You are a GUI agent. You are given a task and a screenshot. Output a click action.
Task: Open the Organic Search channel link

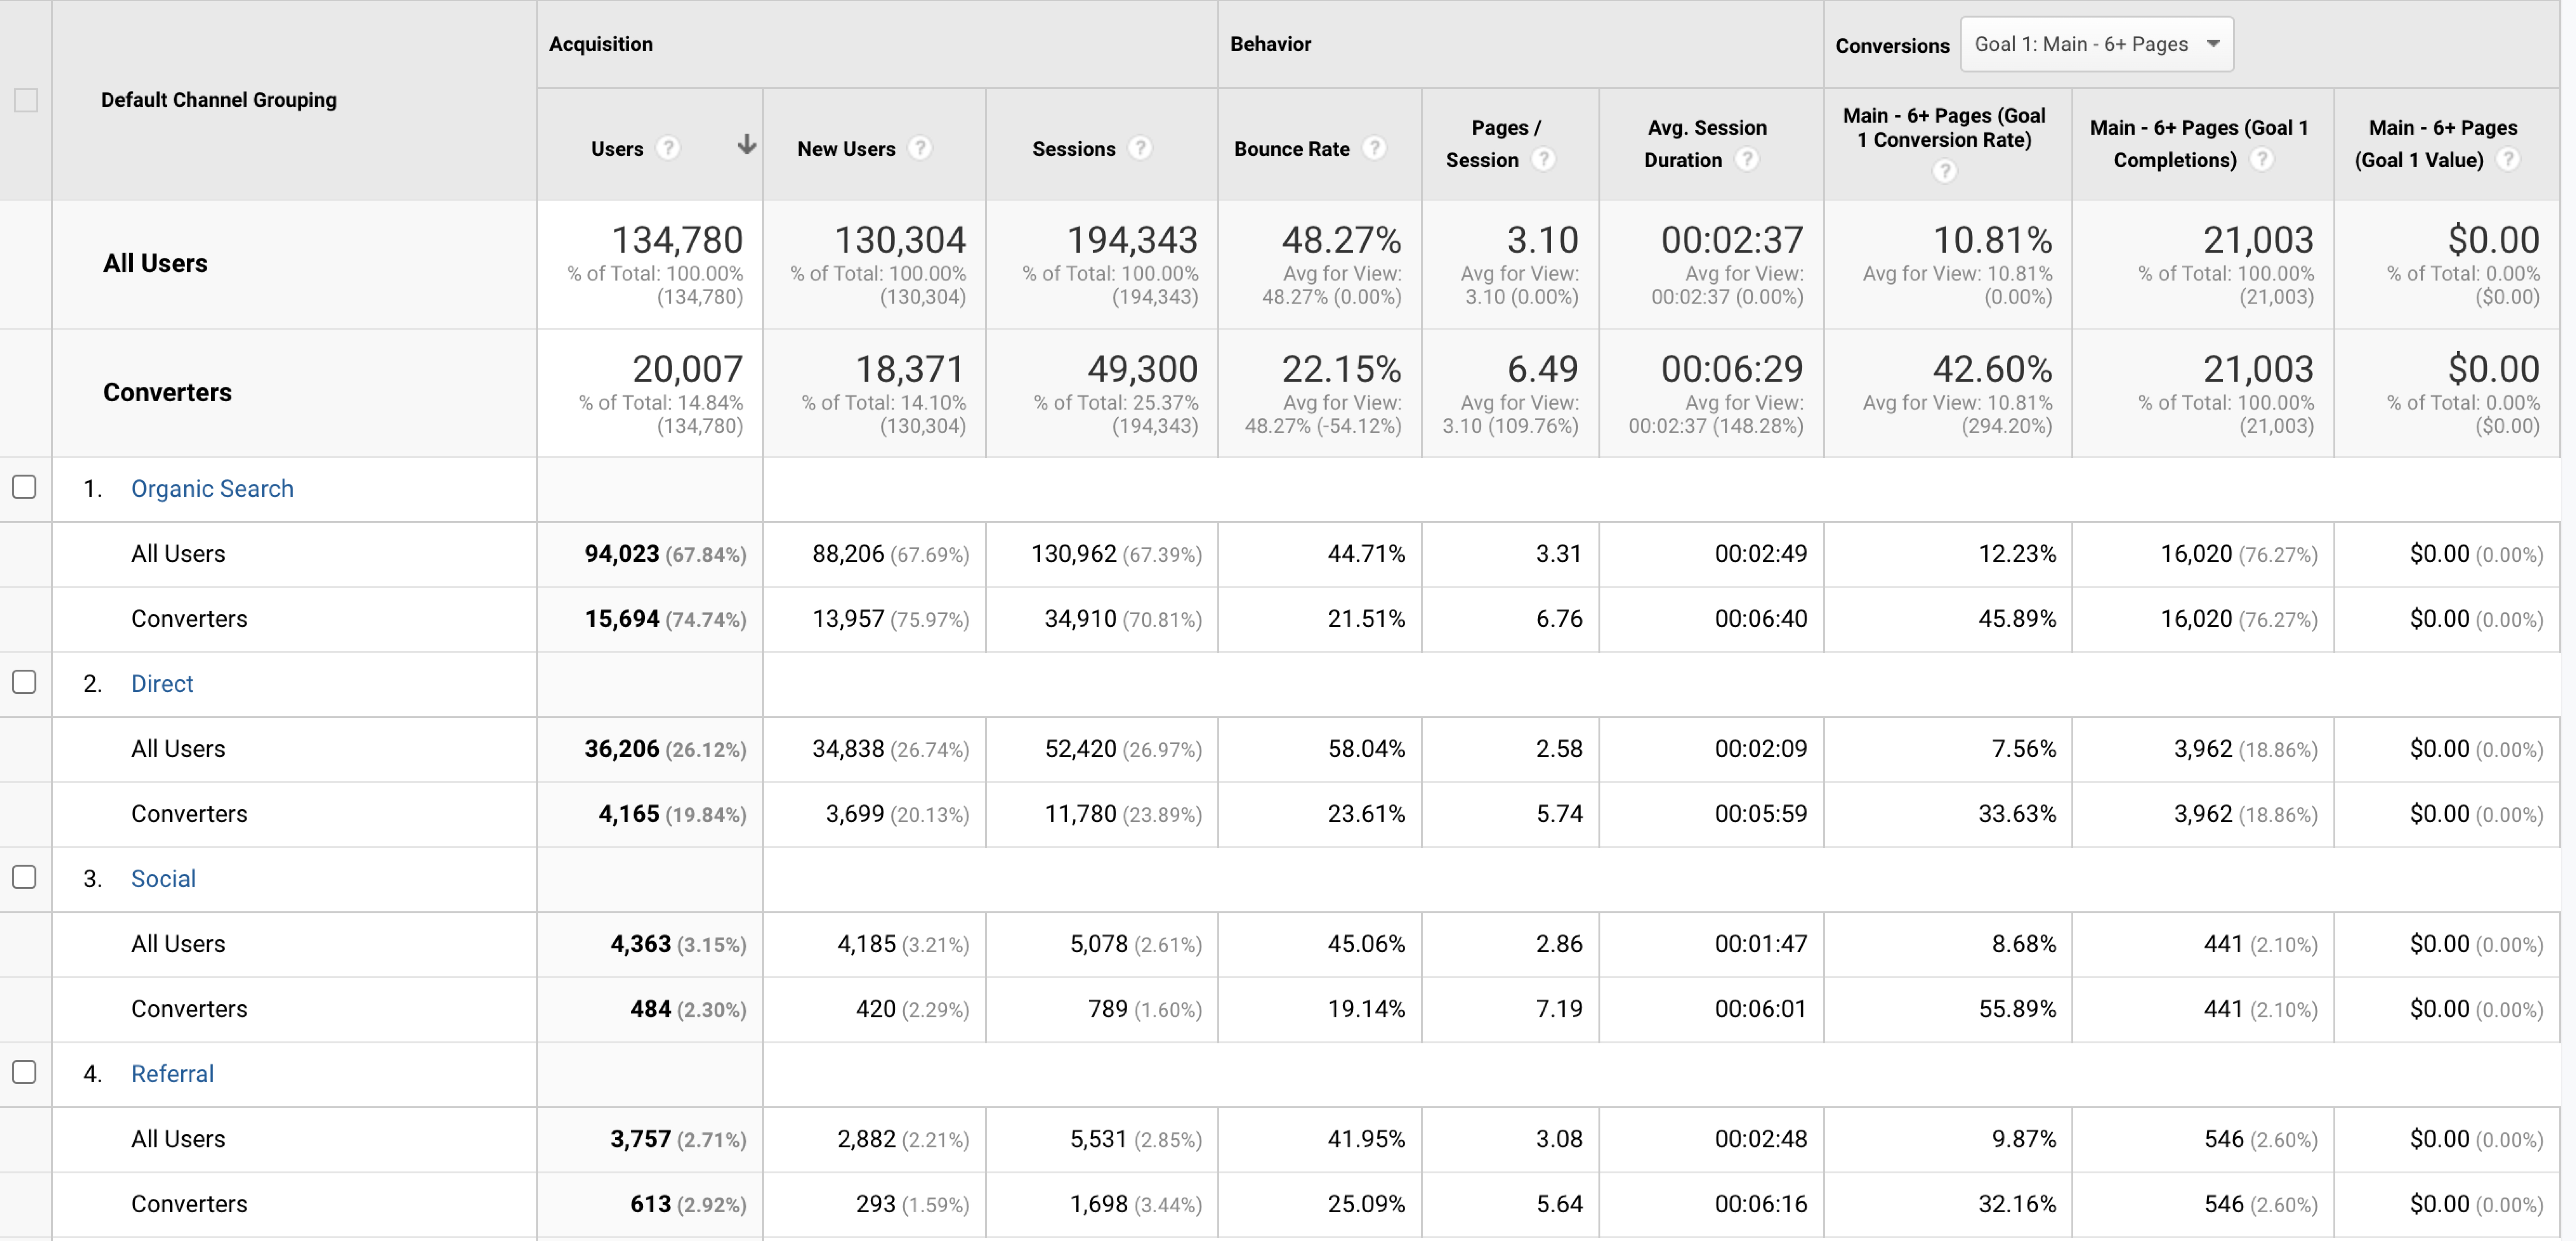coord(212,488)
